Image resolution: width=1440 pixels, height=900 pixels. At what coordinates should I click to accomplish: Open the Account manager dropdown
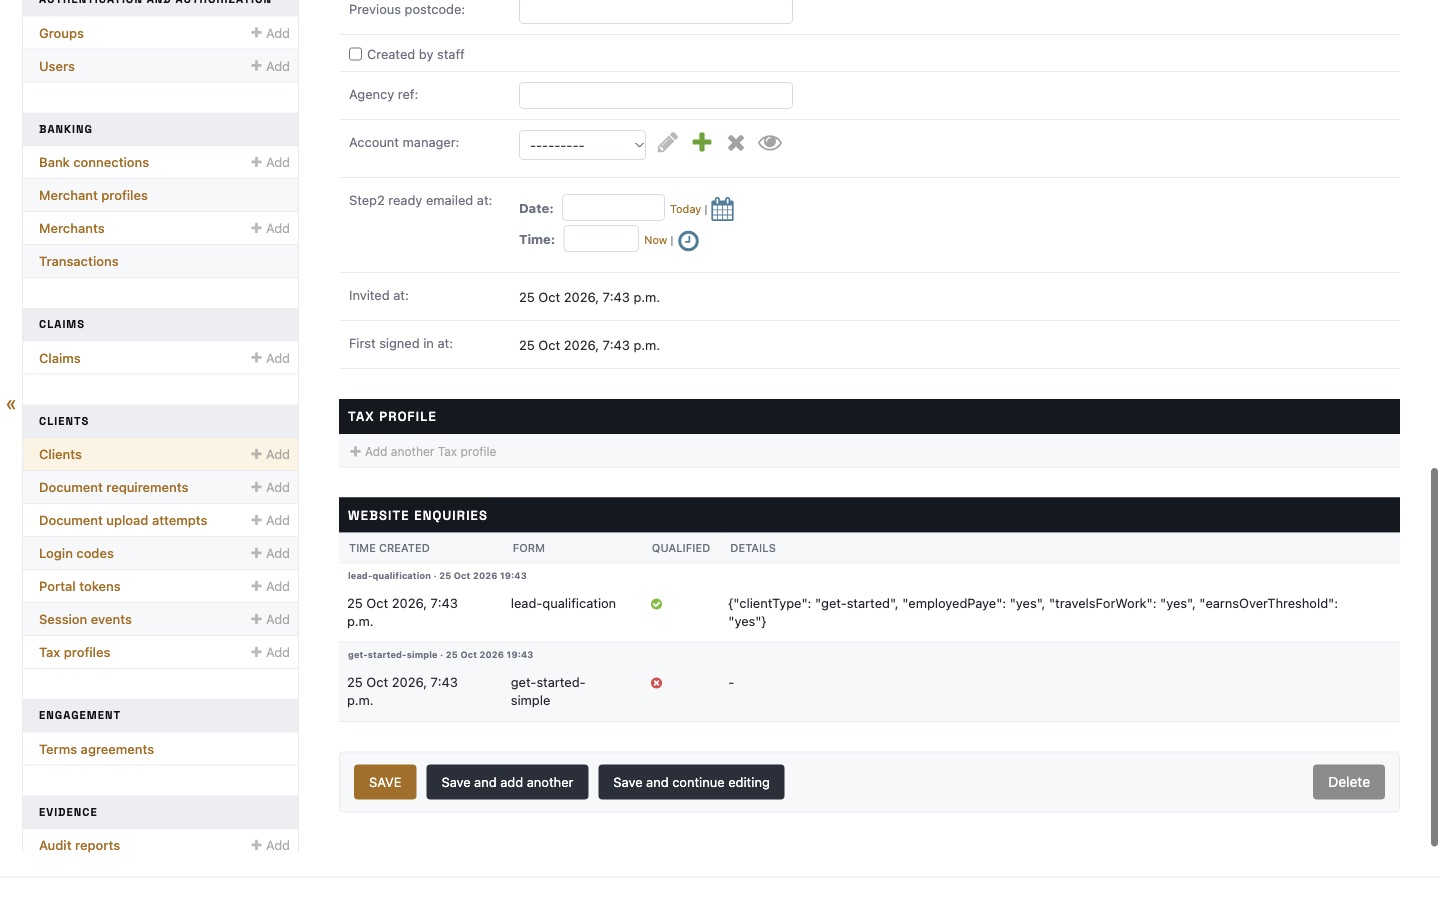point(582,145)
